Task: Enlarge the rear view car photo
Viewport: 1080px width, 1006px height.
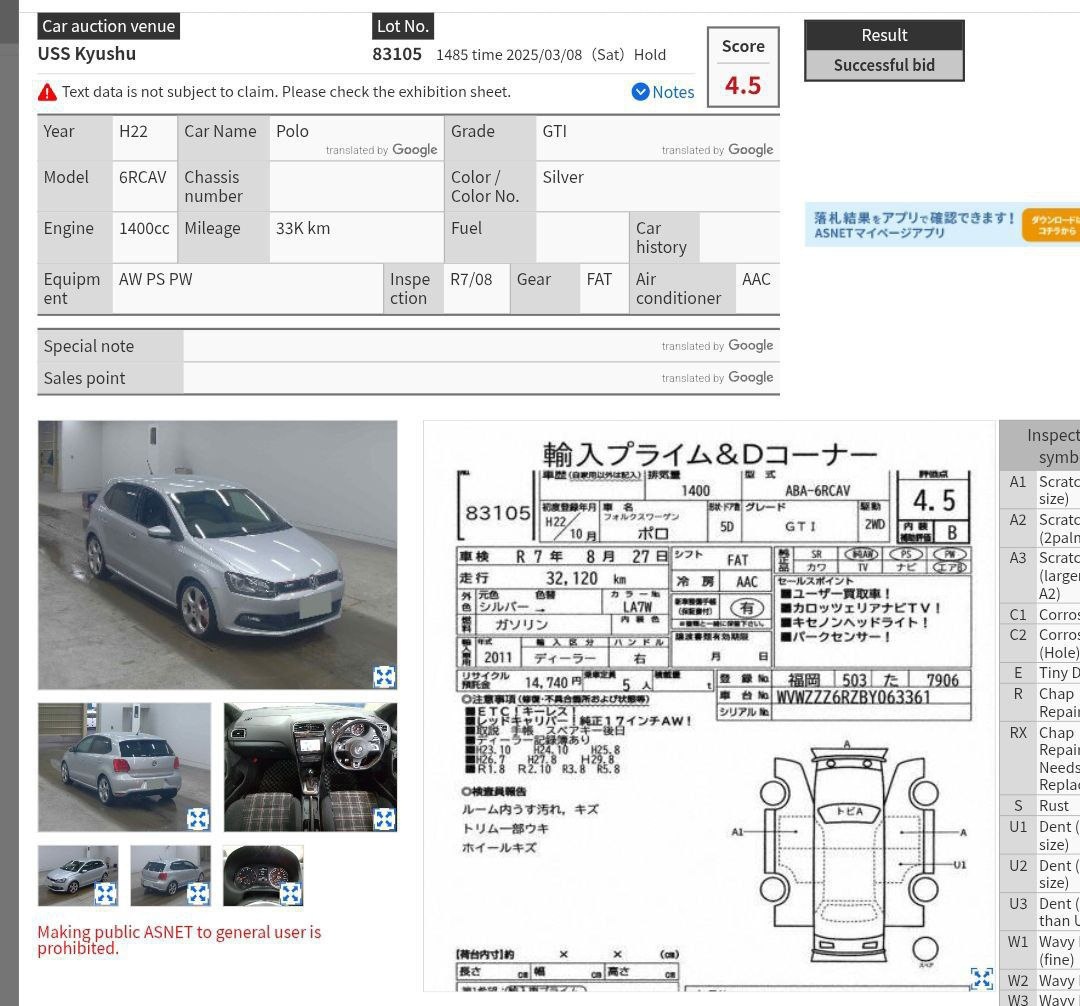Action: (198, 819)
